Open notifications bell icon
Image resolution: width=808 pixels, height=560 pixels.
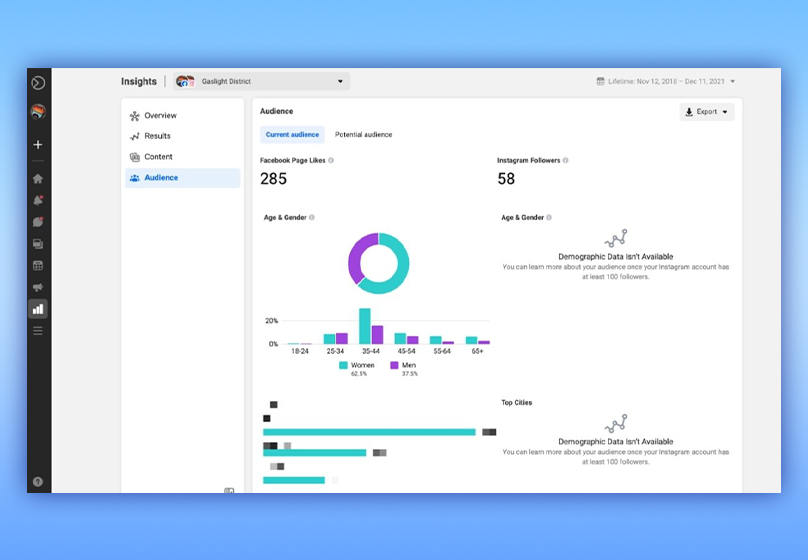click(x=38, y=200)
